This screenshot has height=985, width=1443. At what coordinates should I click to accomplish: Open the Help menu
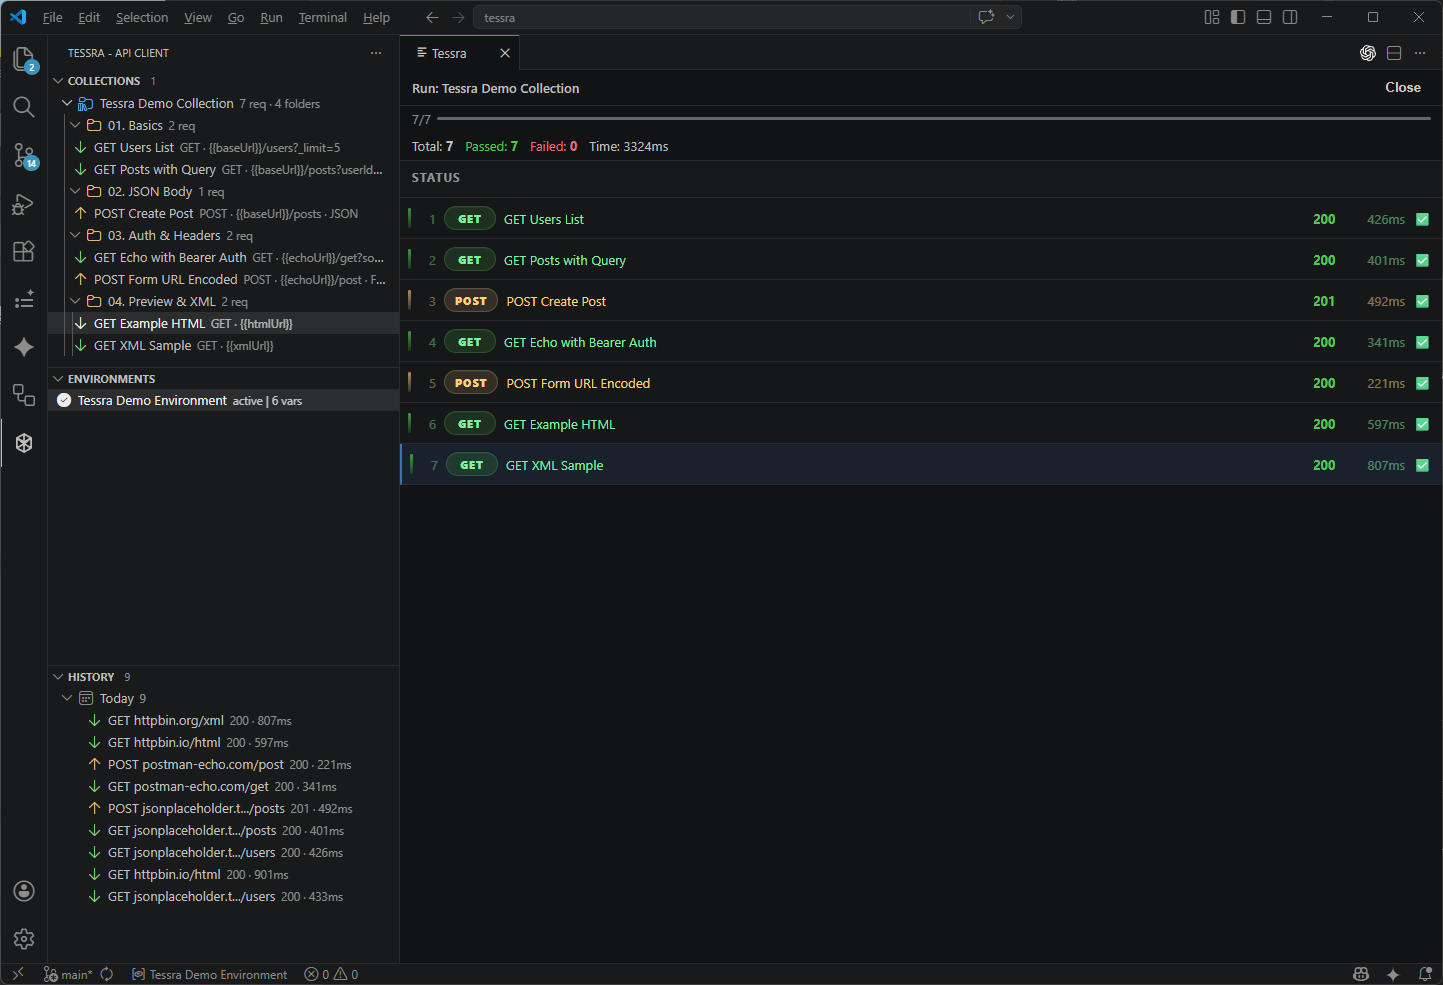click(376, 17)
